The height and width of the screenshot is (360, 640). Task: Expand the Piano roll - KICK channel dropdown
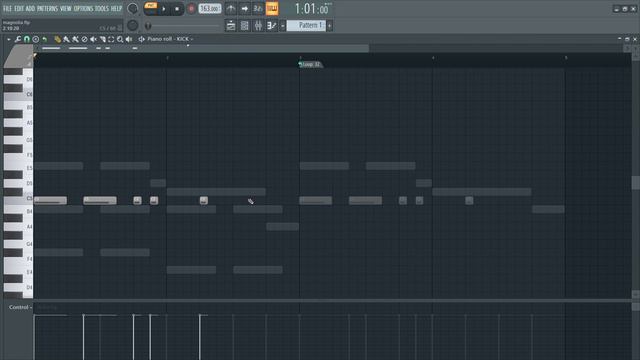[x=170, y=39]
